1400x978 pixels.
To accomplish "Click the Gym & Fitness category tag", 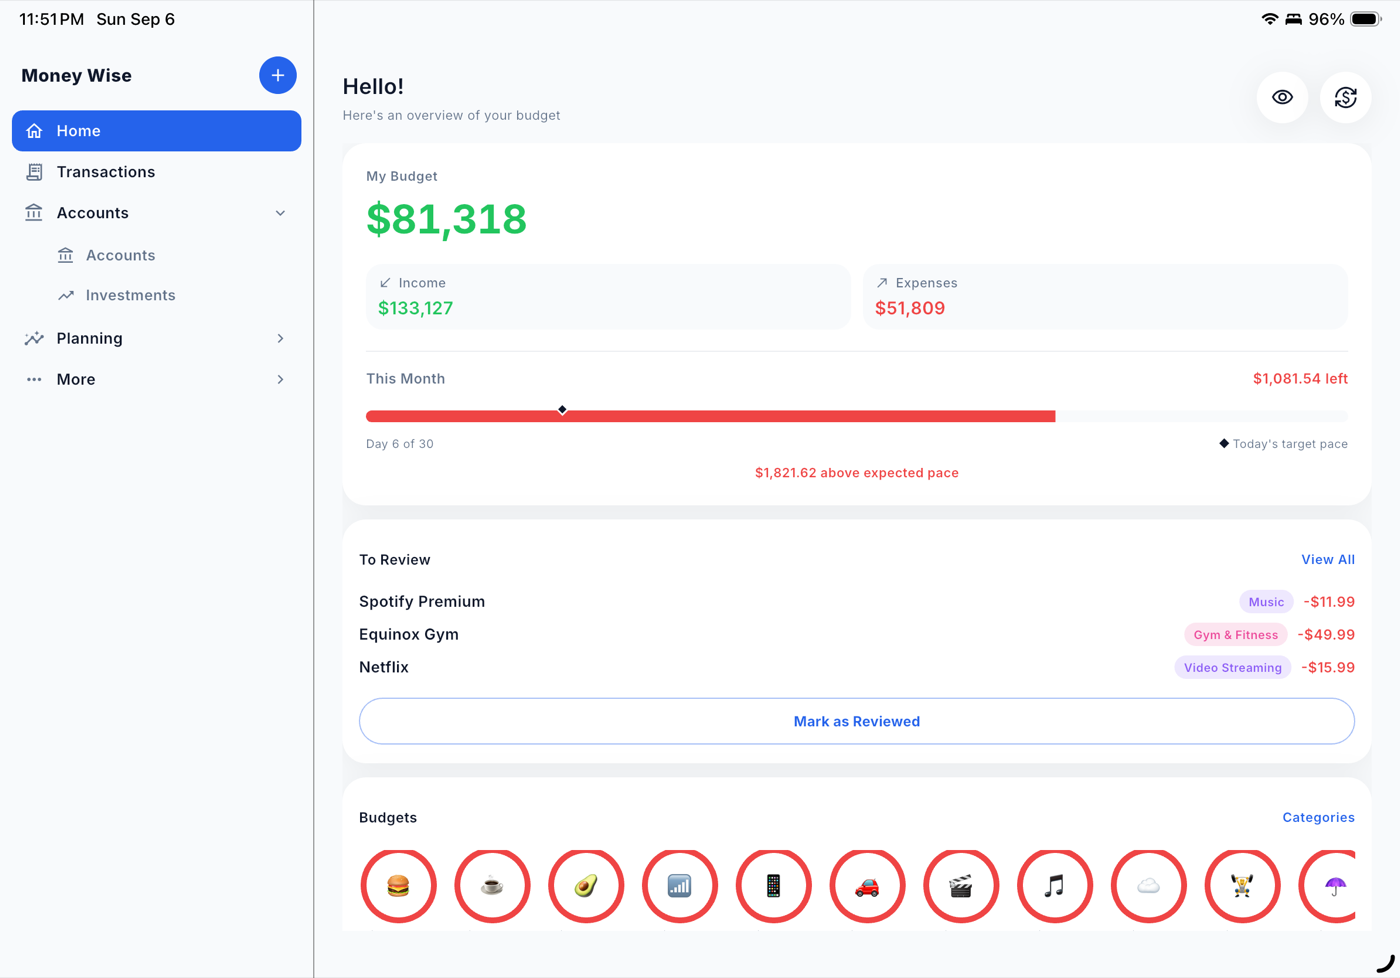I will 1235,635.
